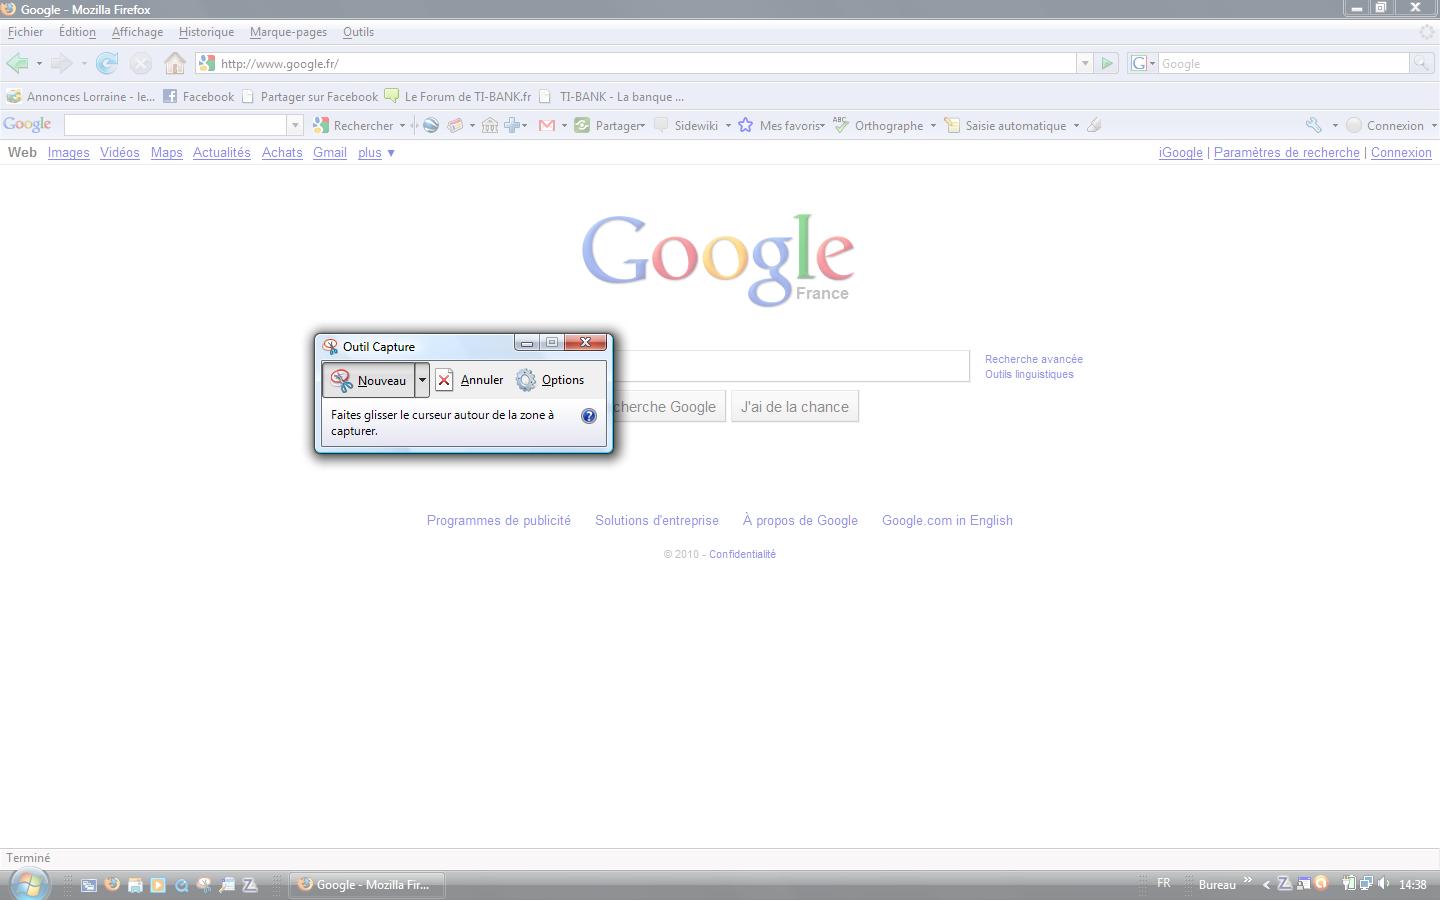Click the Firefox quick launch icon
Viewport: 1440px width, 900px height.
pos(112,885)
